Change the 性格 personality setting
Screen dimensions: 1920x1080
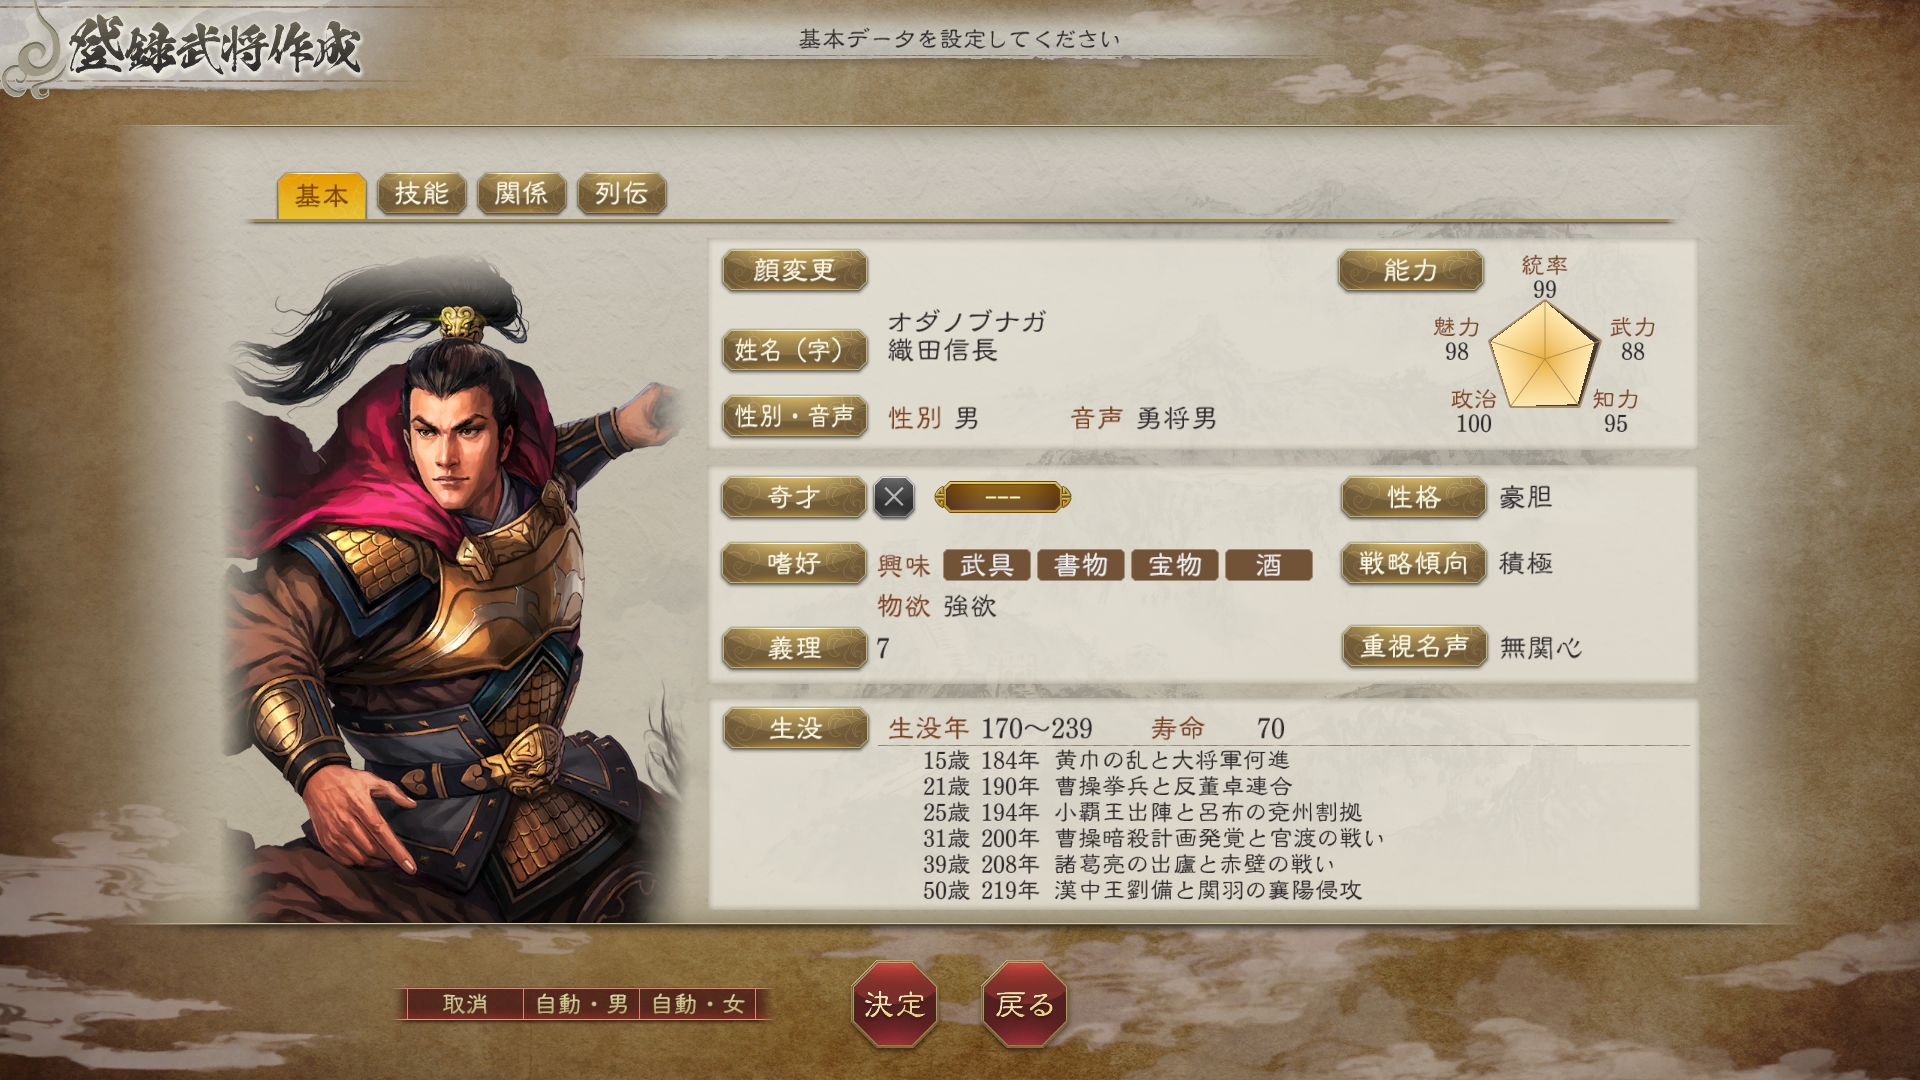pos(1413,497)
